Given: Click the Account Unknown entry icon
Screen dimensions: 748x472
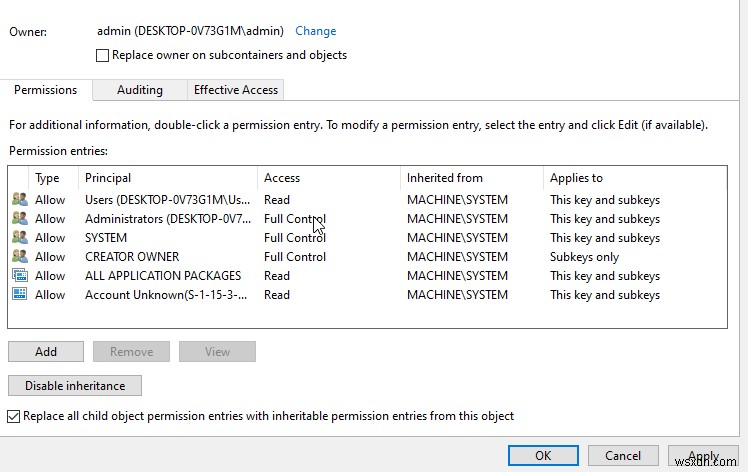Looking at the screenshot, I should click(x=20, y=295).
